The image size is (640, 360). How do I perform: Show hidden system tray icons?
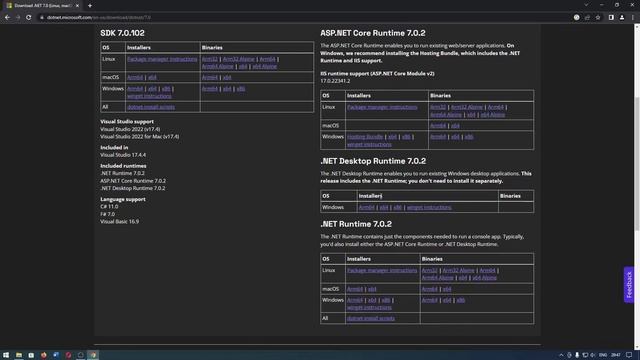click(x=561, y=355)
